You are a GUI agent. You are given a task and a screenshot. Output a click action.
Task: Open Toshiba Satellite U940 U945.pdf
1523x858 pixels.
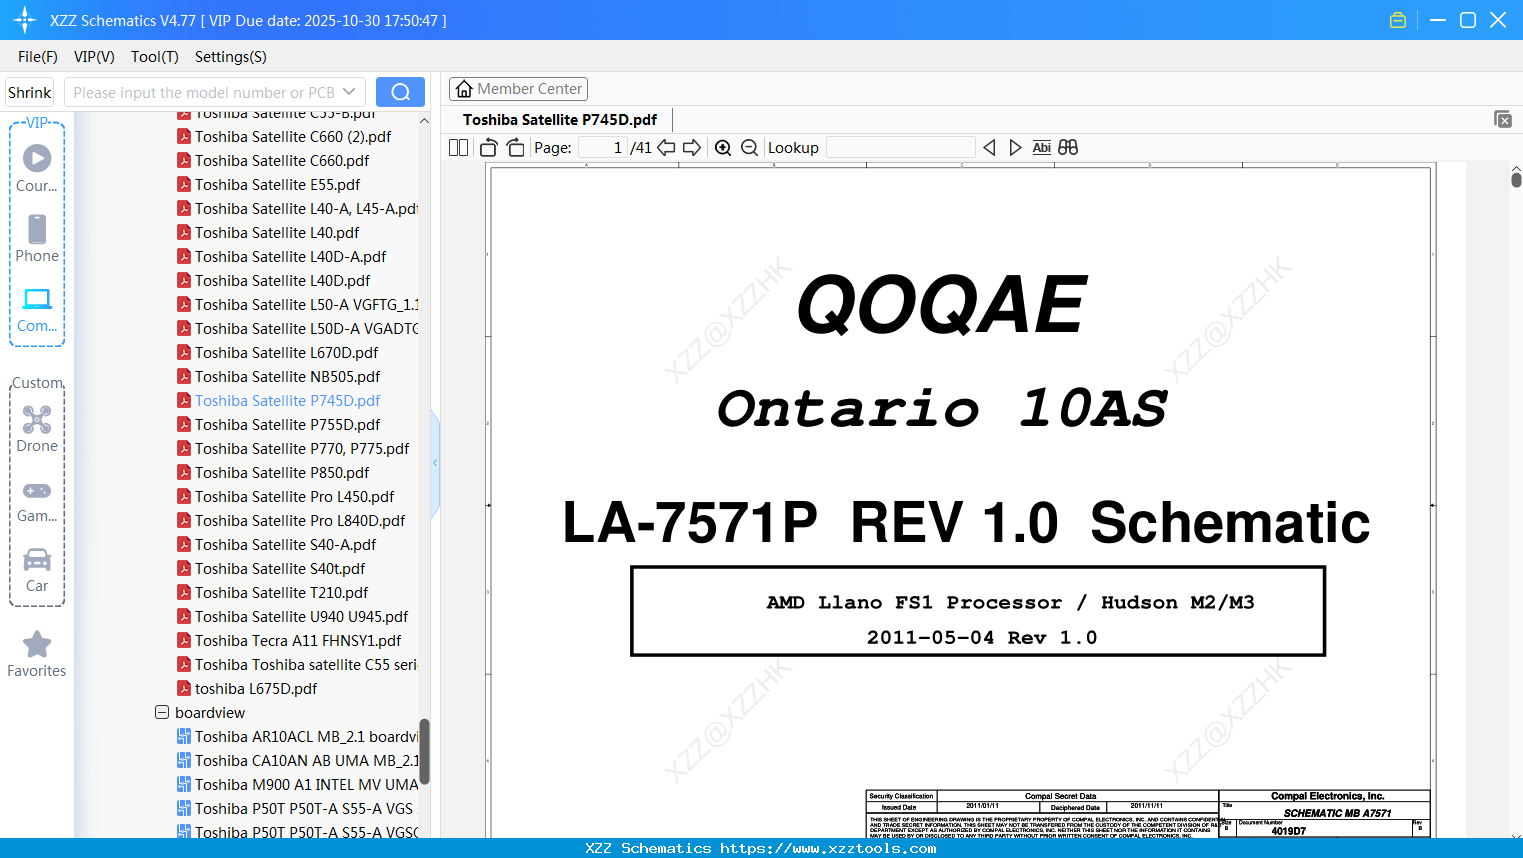pyautogui.click(x=302, y=617)
